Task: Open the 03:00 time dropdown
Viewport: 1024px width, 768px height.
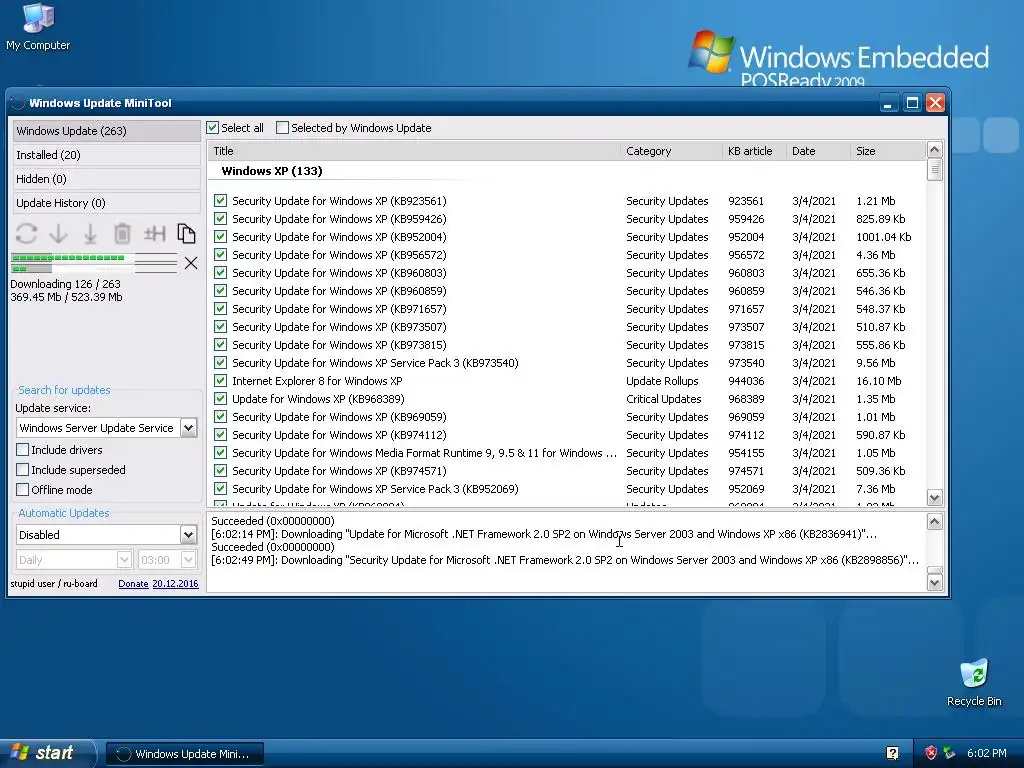Action: click(188, 560)
